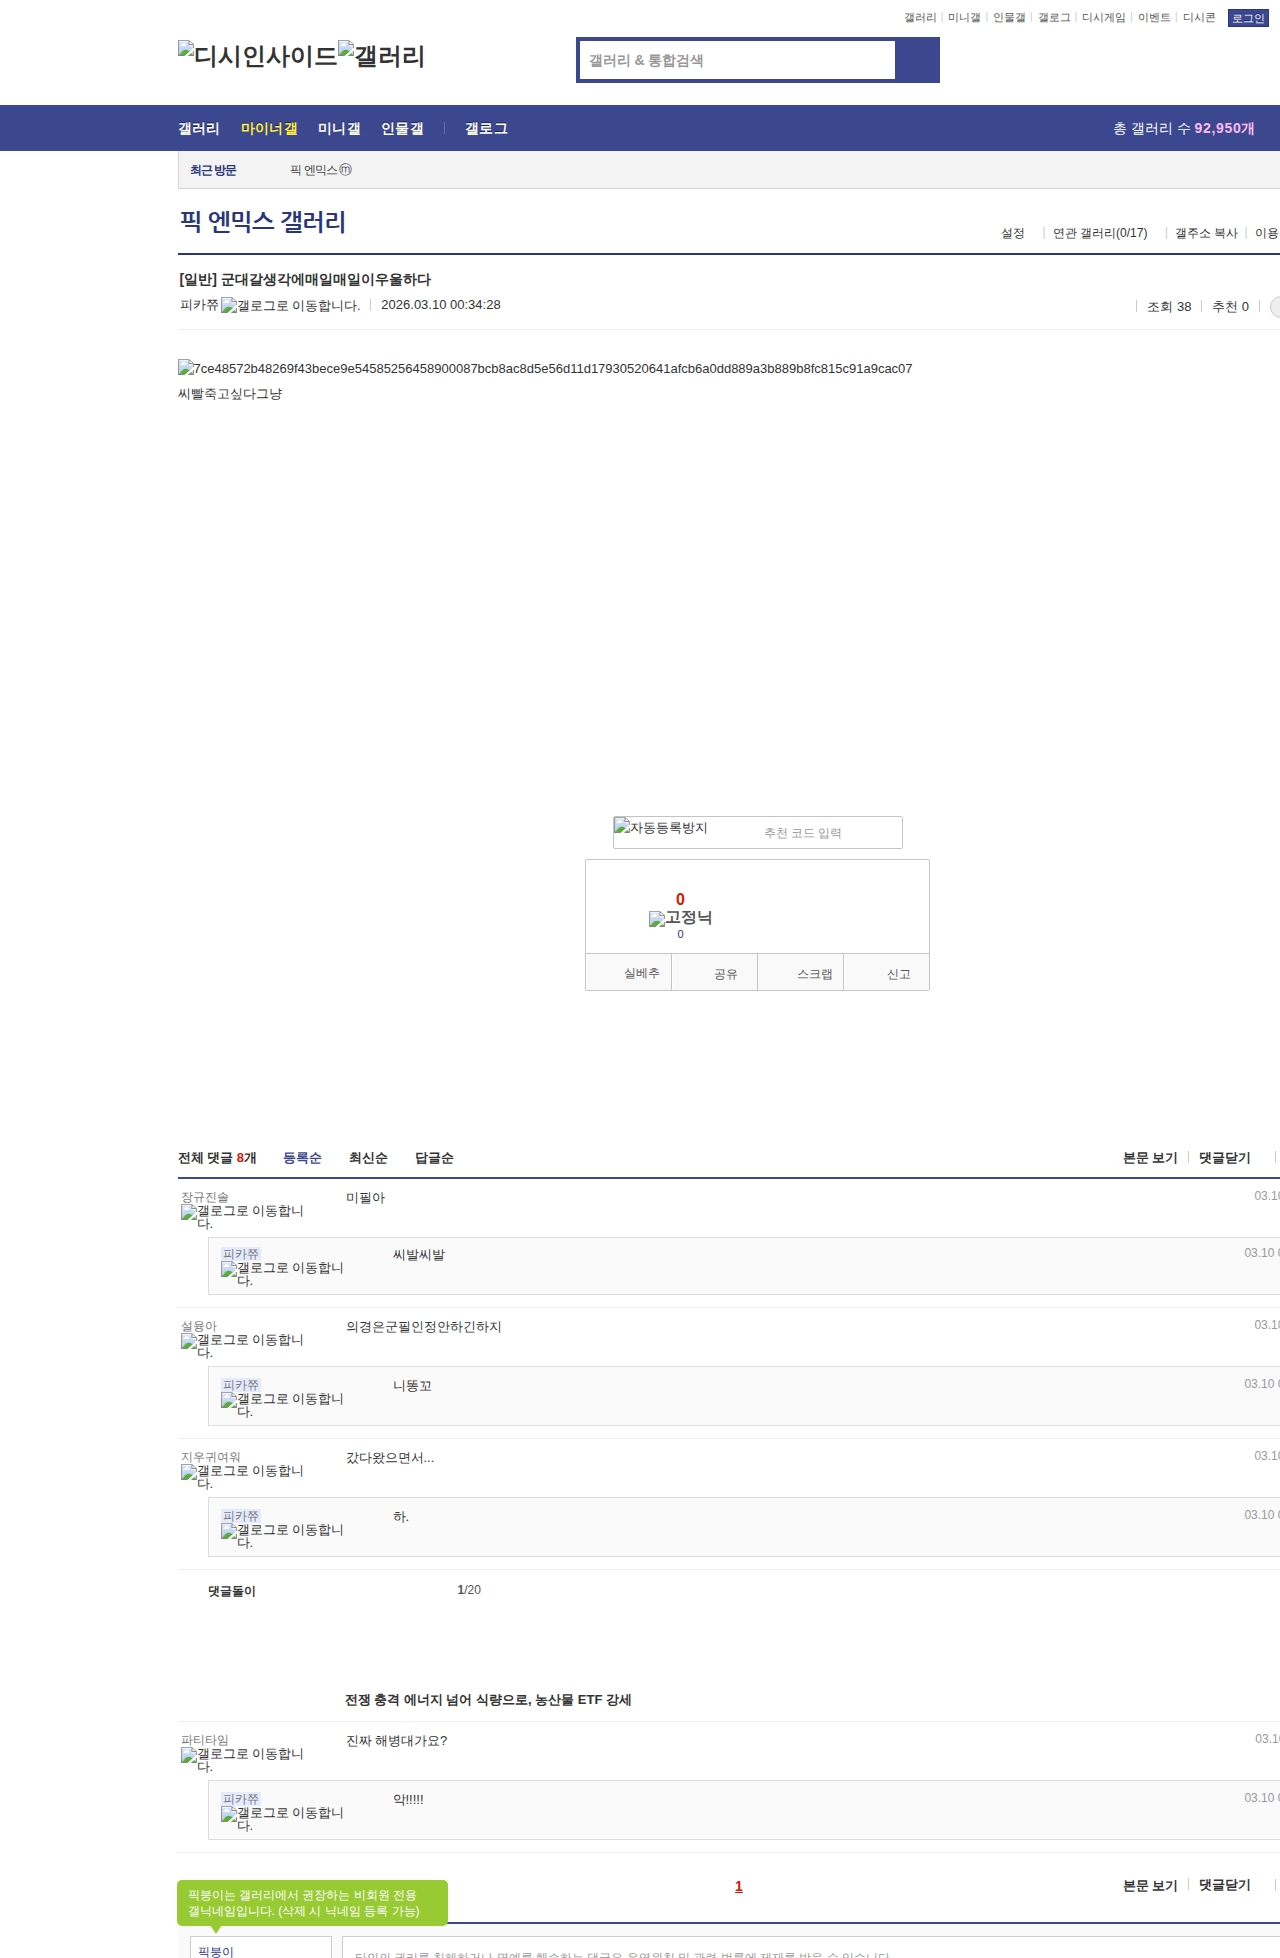
Task: Open 최근 방문 recent galleries
Action: (x=213, y=171)
